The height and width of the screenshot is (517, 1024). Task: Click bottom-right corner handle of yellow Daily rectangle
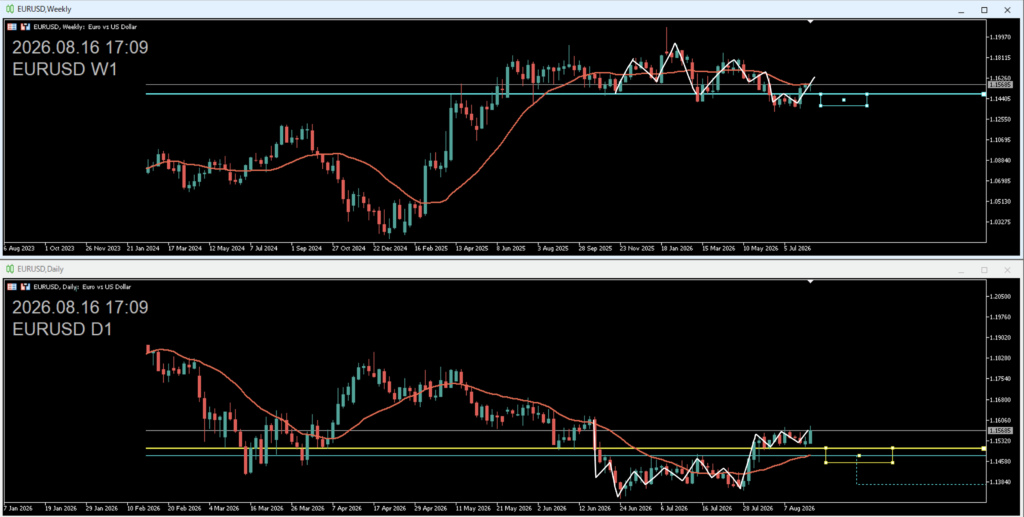coord(893,463)
